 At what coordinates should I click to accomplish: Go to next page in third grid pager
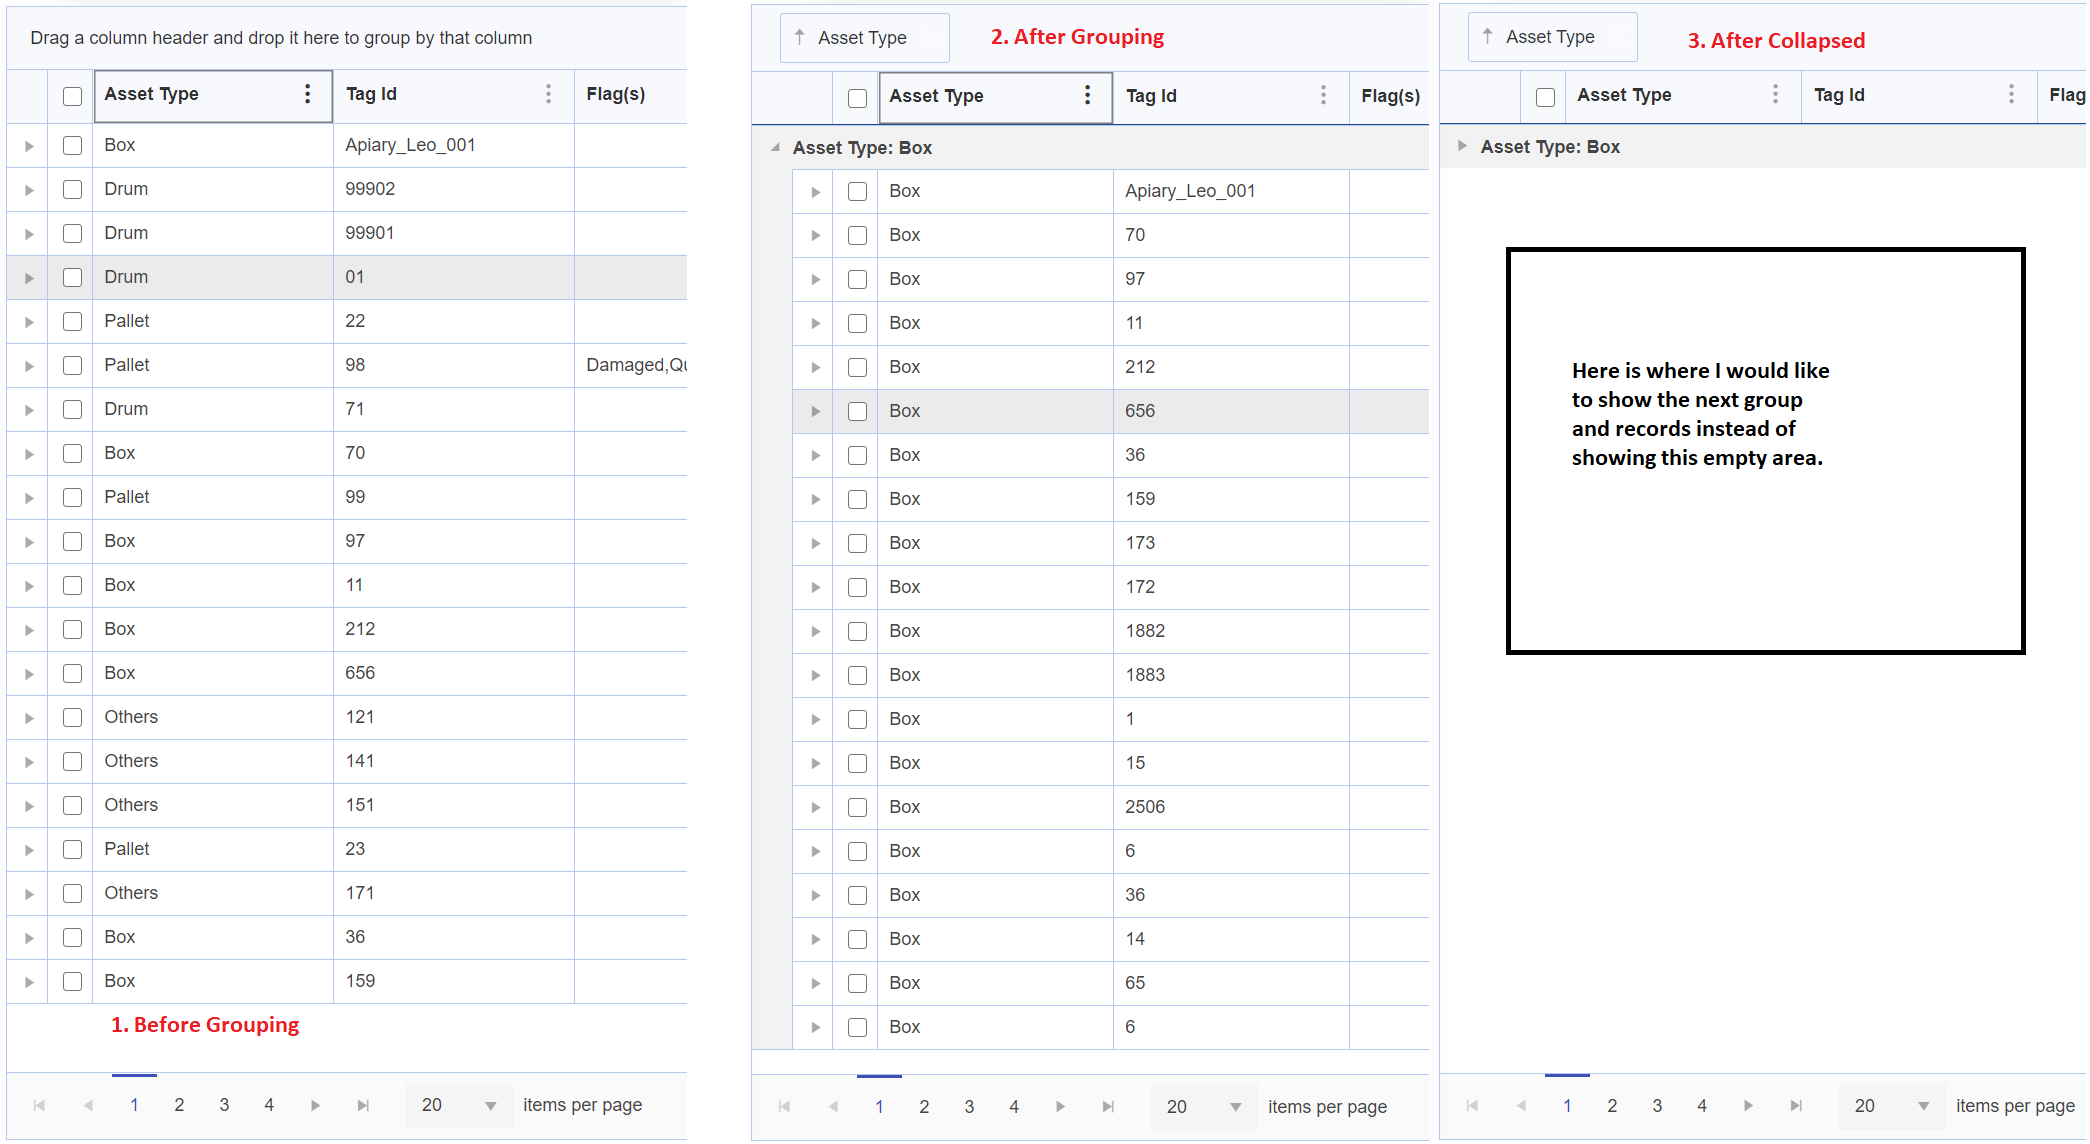coord(1748,1106)
